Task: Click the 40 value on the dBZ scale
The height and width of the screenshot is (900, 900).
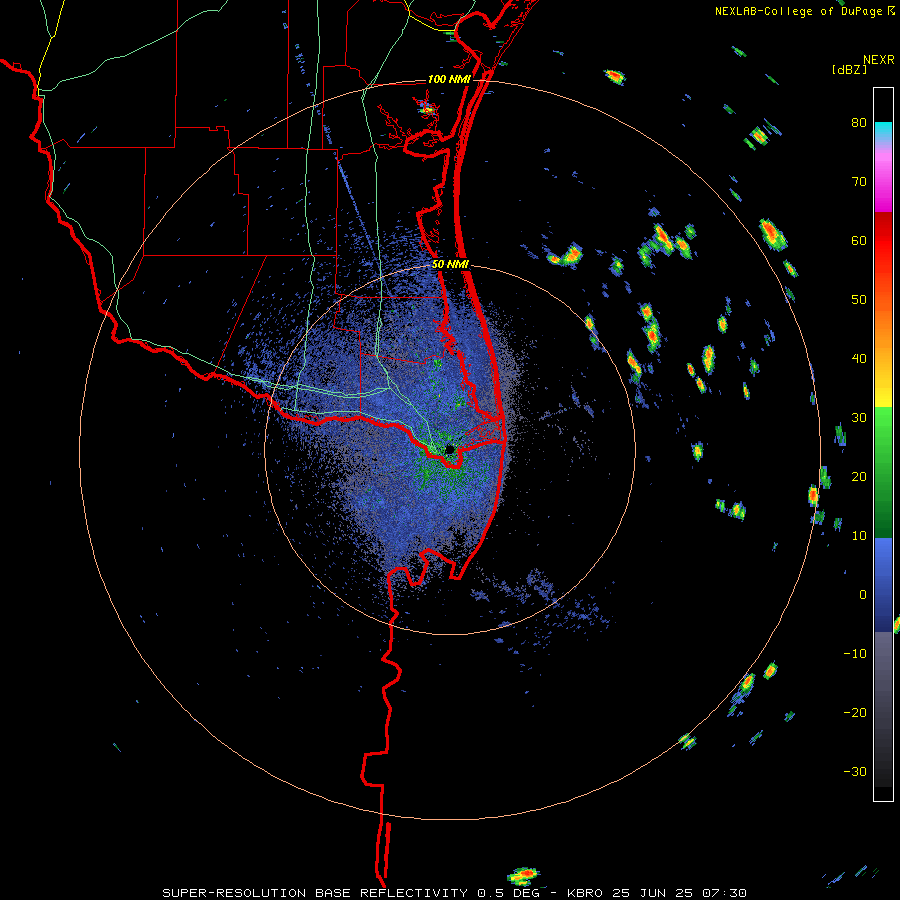Action: click(x=859, y=359)
